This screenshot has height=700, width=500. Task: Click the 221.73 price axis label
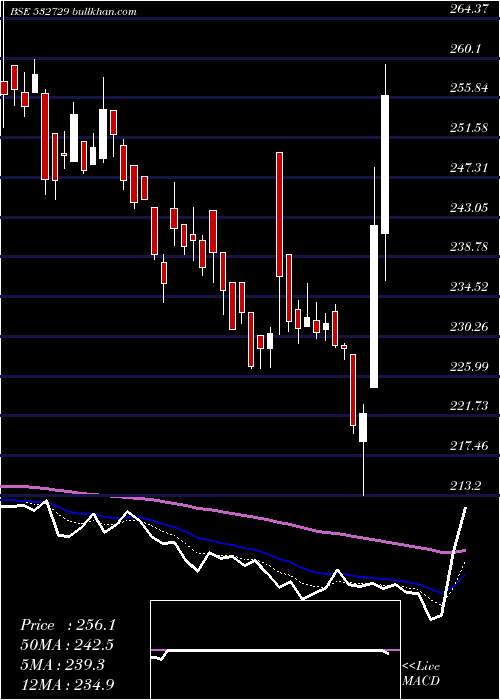[x=469, y=406]
